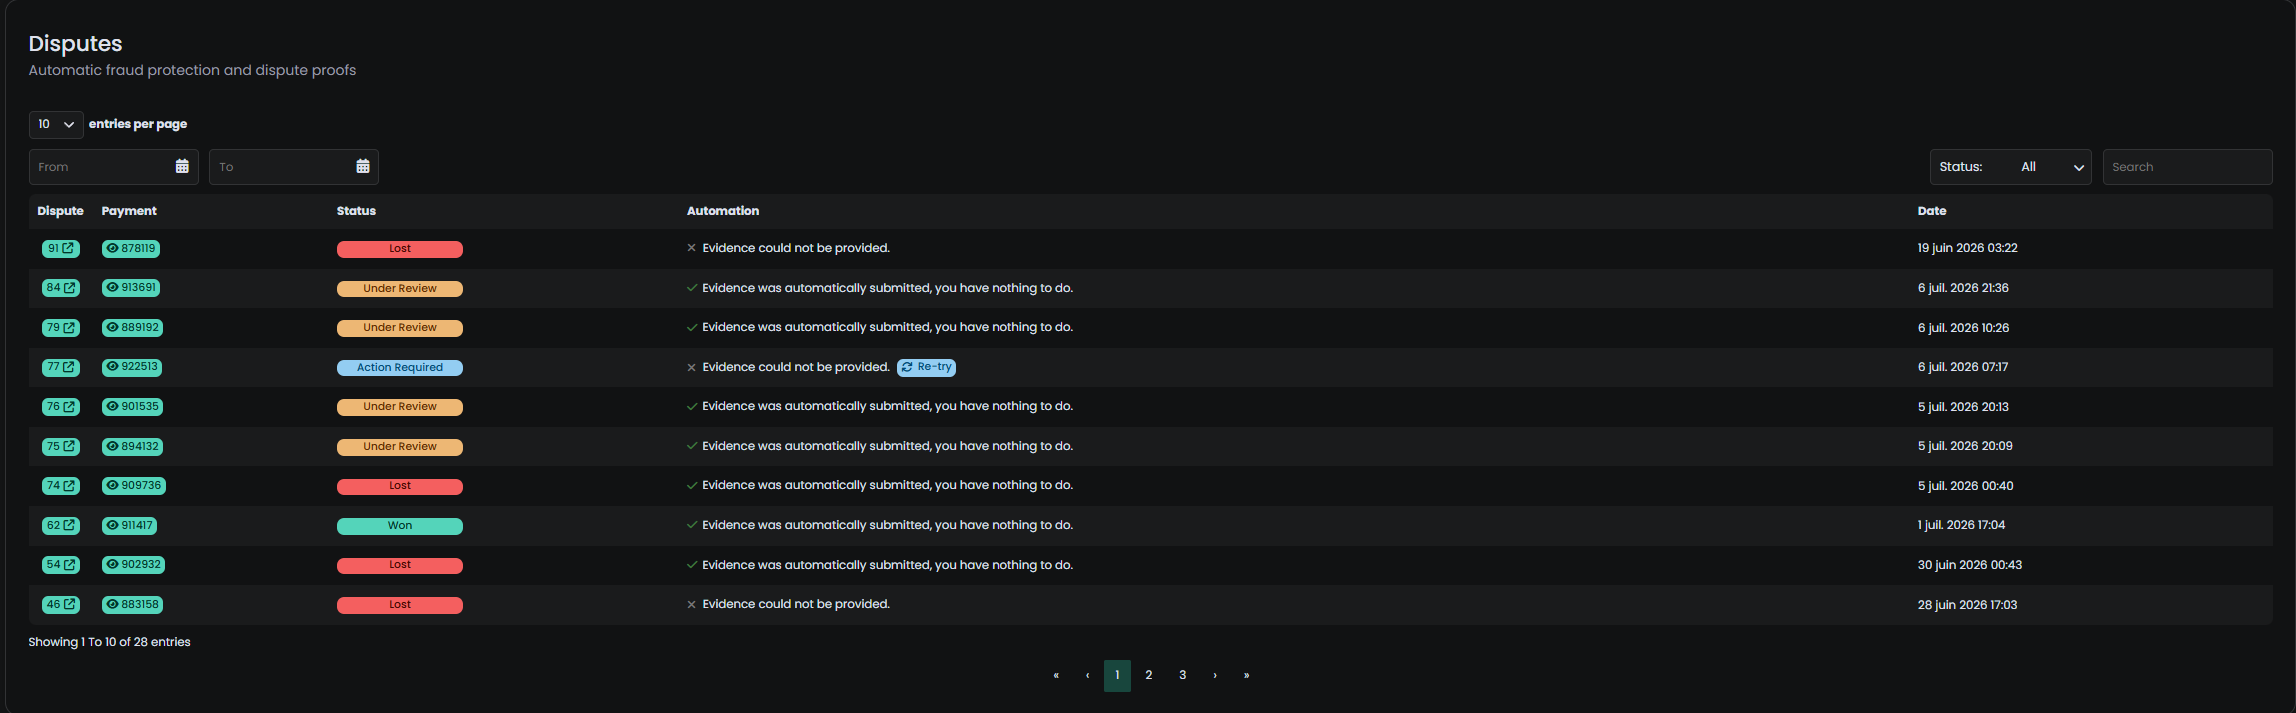This screenshot has width=2296, height=713.
Task: Go to page 3 of disputes
Action: click(x=1182, y=675)
